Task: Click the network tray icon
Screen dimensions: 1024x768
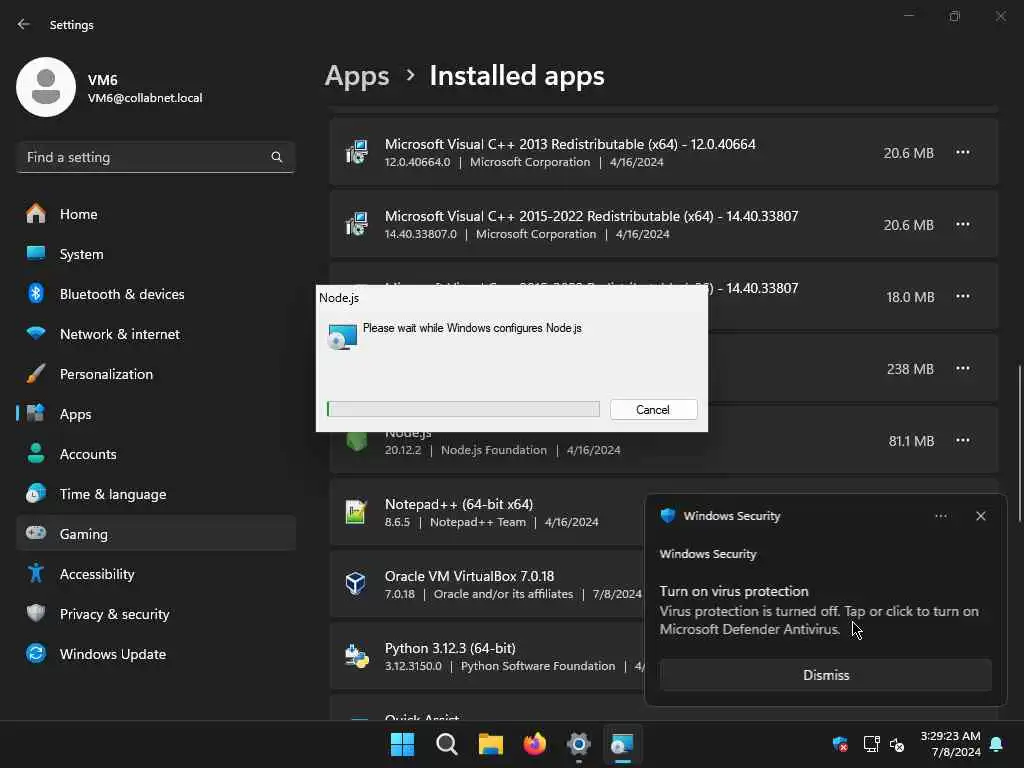Action: coord(871,744)
